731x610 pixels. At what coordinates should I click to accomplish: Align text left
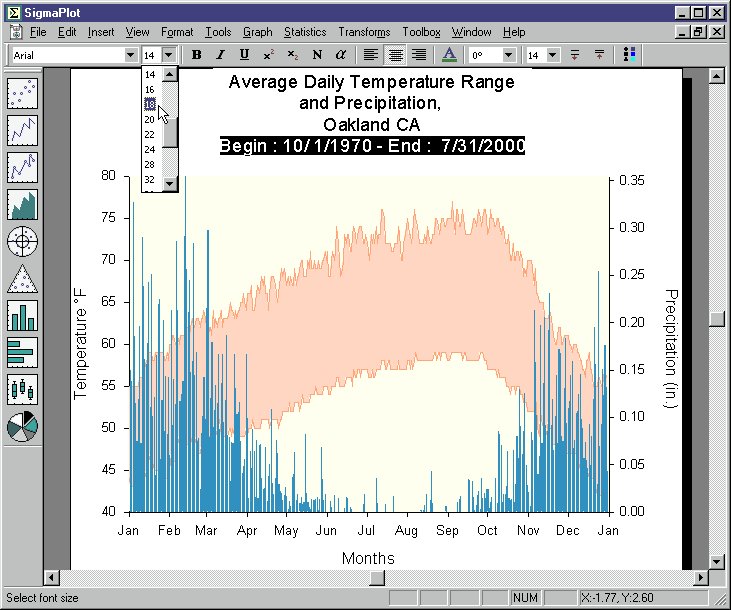pyautogui.click(x=371, y=55)
